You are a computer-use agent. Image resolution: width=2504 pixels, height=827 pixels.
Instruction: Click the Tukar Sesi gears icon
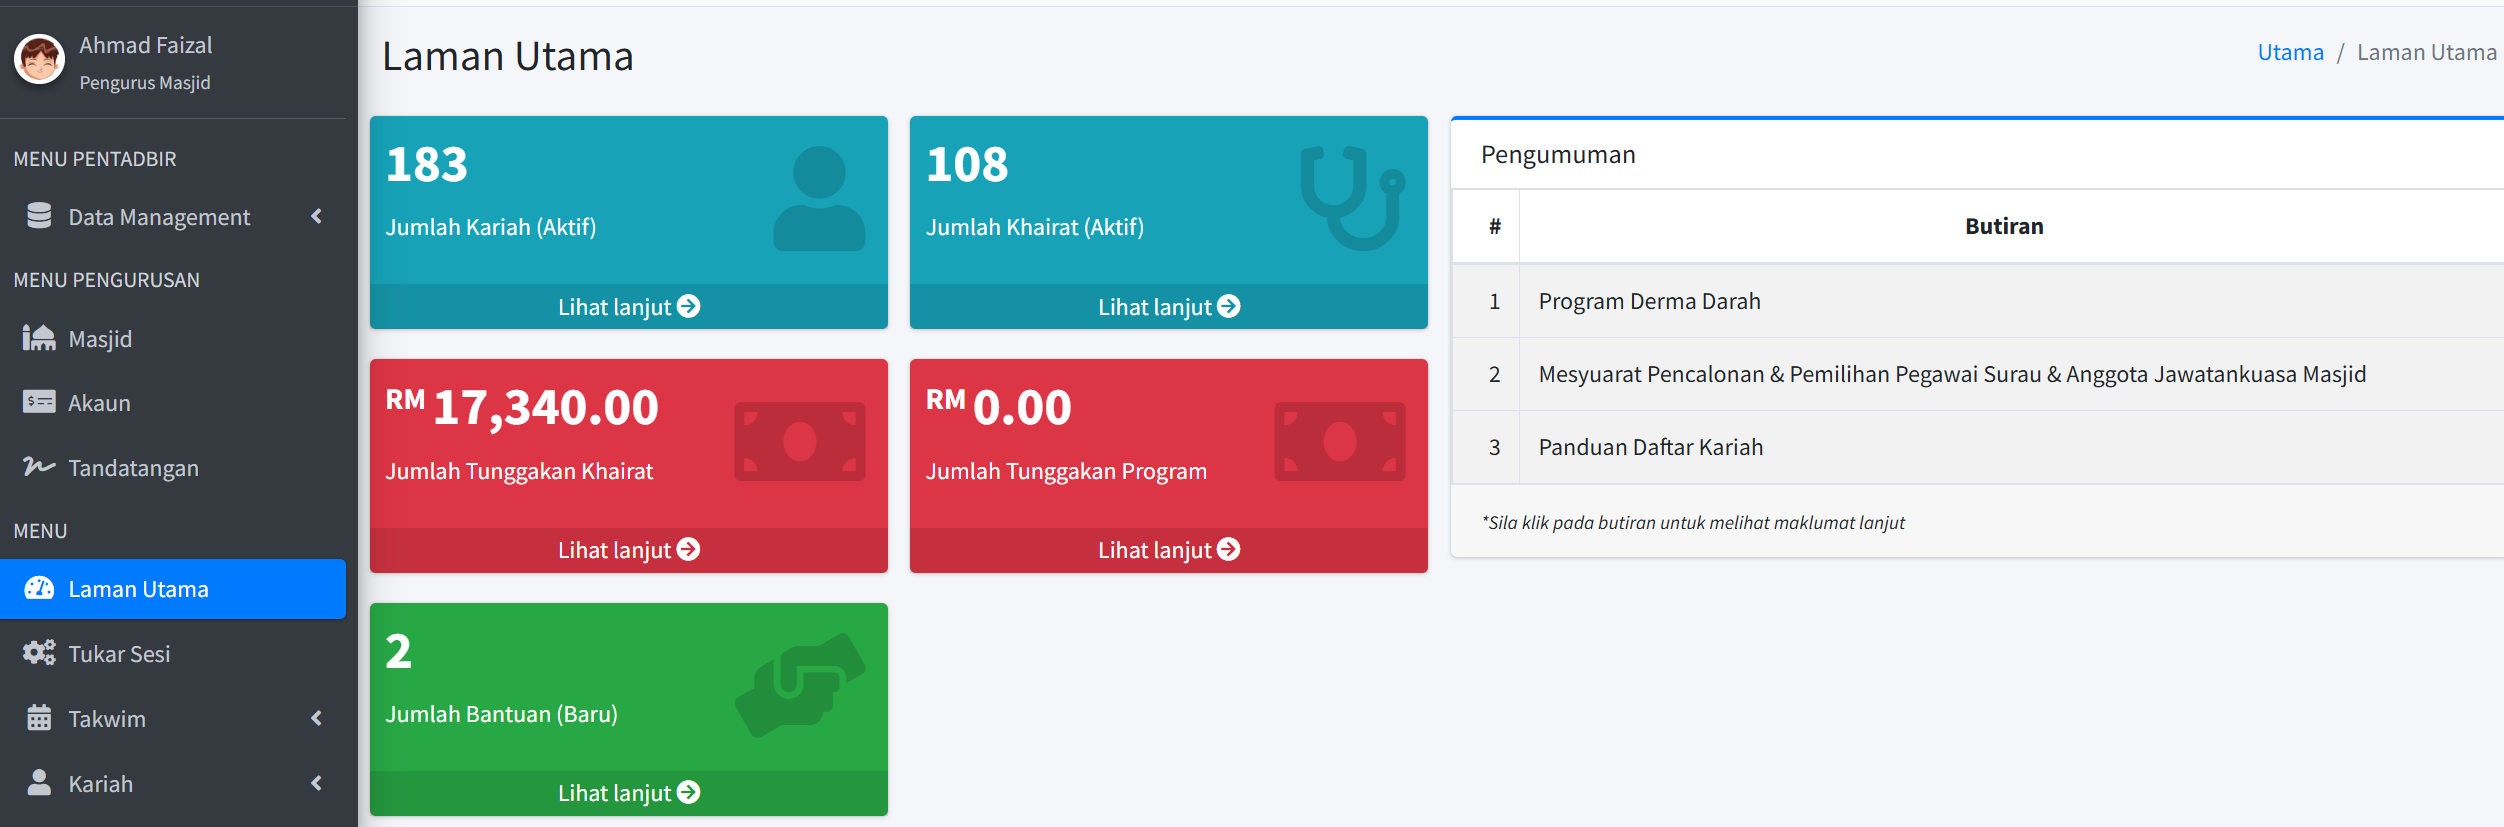tap(39, 653)
